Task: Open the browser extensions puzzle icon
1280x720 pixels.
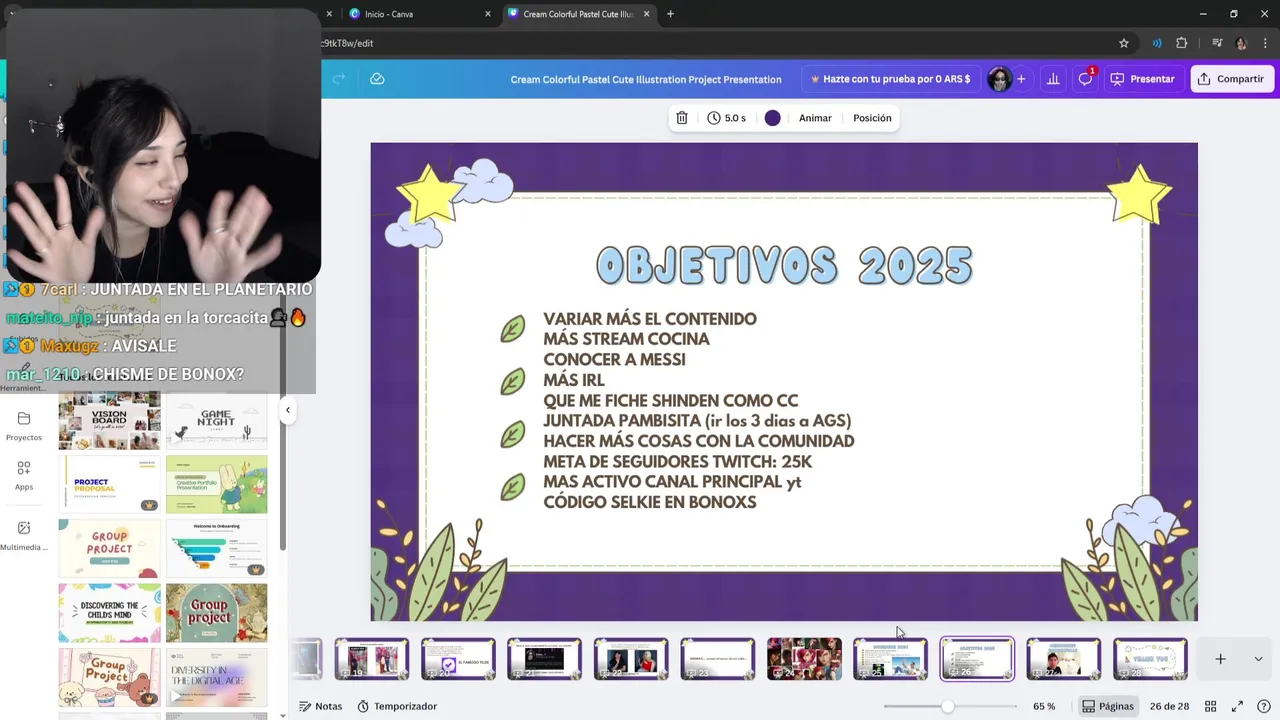Action: (1182, 43)
